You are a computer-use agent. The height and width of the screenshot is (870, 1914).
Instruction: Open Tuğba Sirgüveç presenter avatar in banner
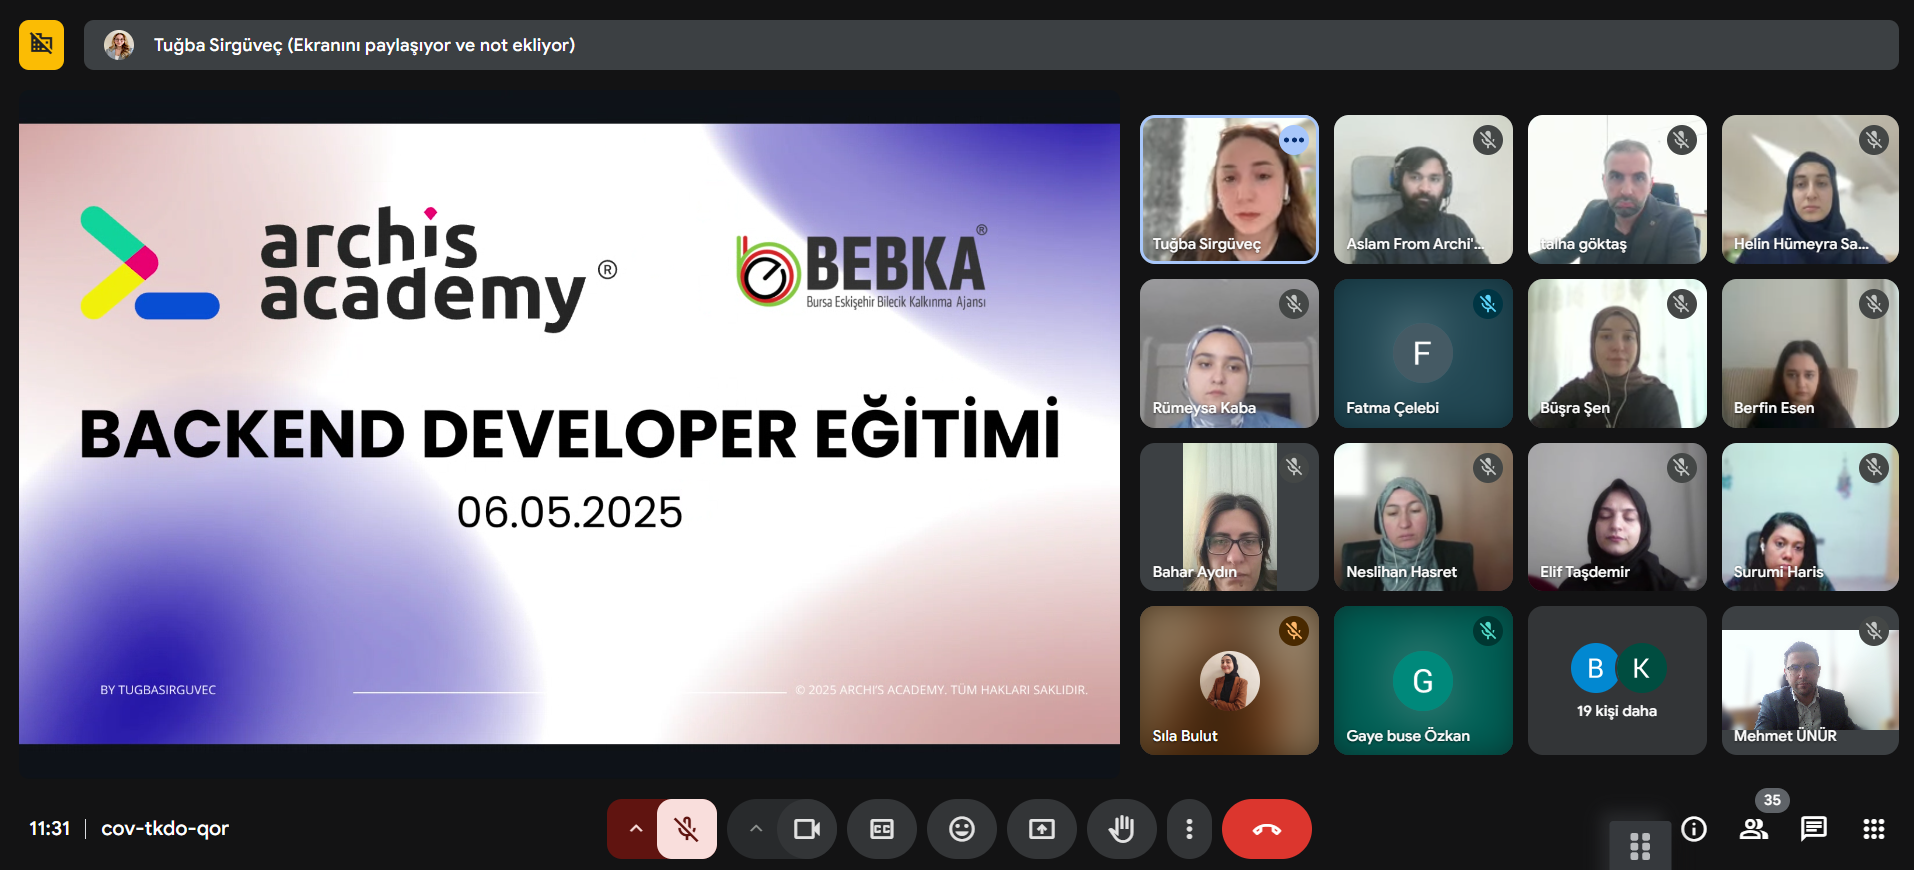point(119,45)
